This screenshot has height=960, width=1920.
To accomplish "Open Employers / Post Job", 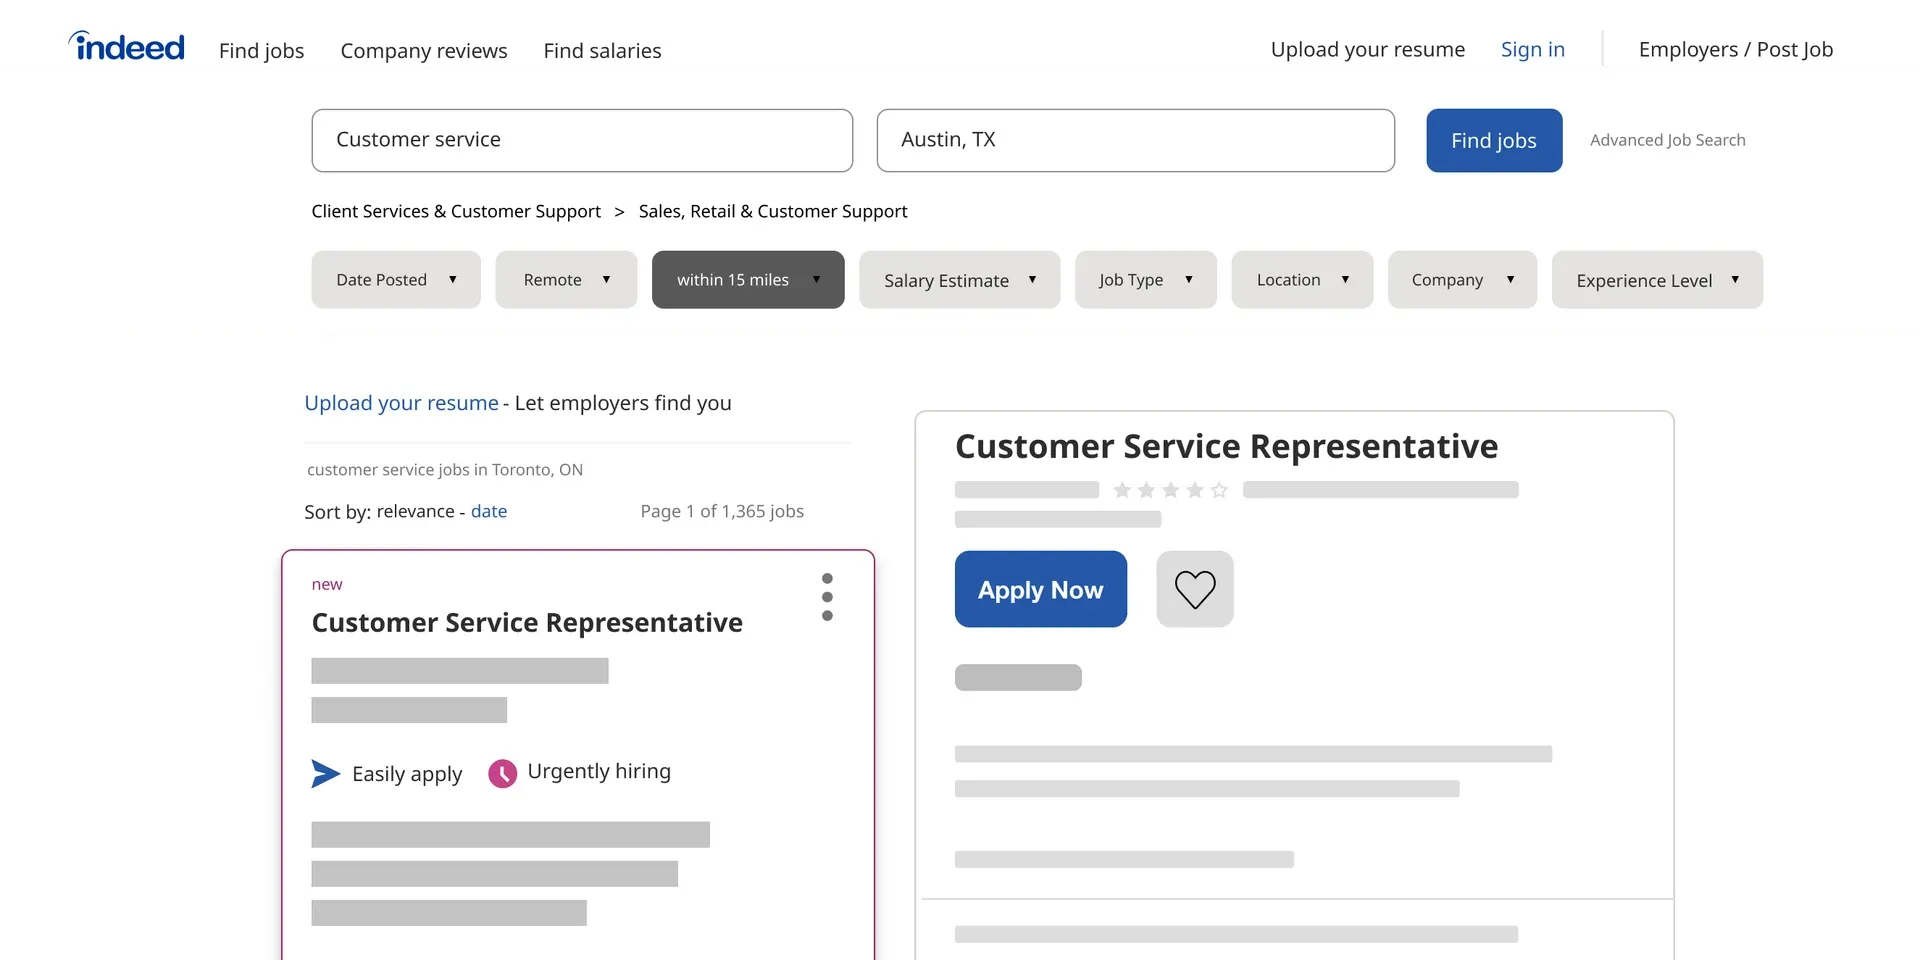I will pos(1735,49).
